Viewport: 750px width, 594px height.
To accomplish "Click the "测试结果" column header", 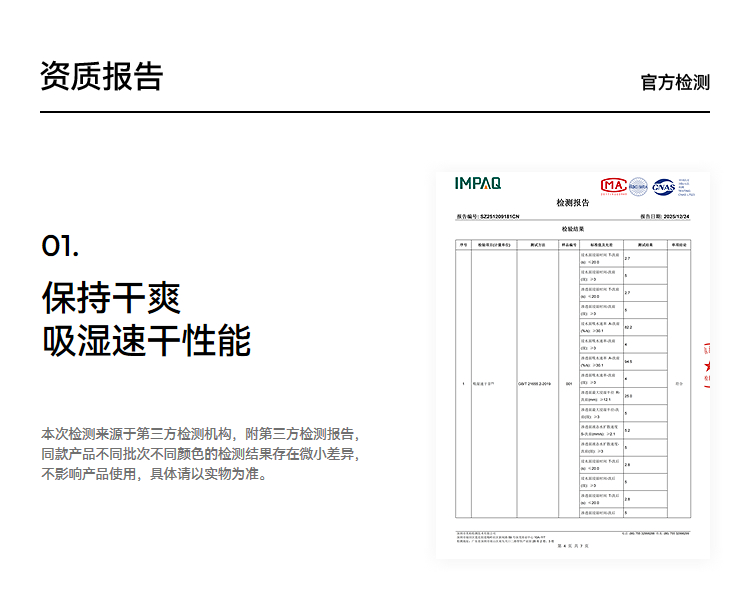I will point(645,245).
